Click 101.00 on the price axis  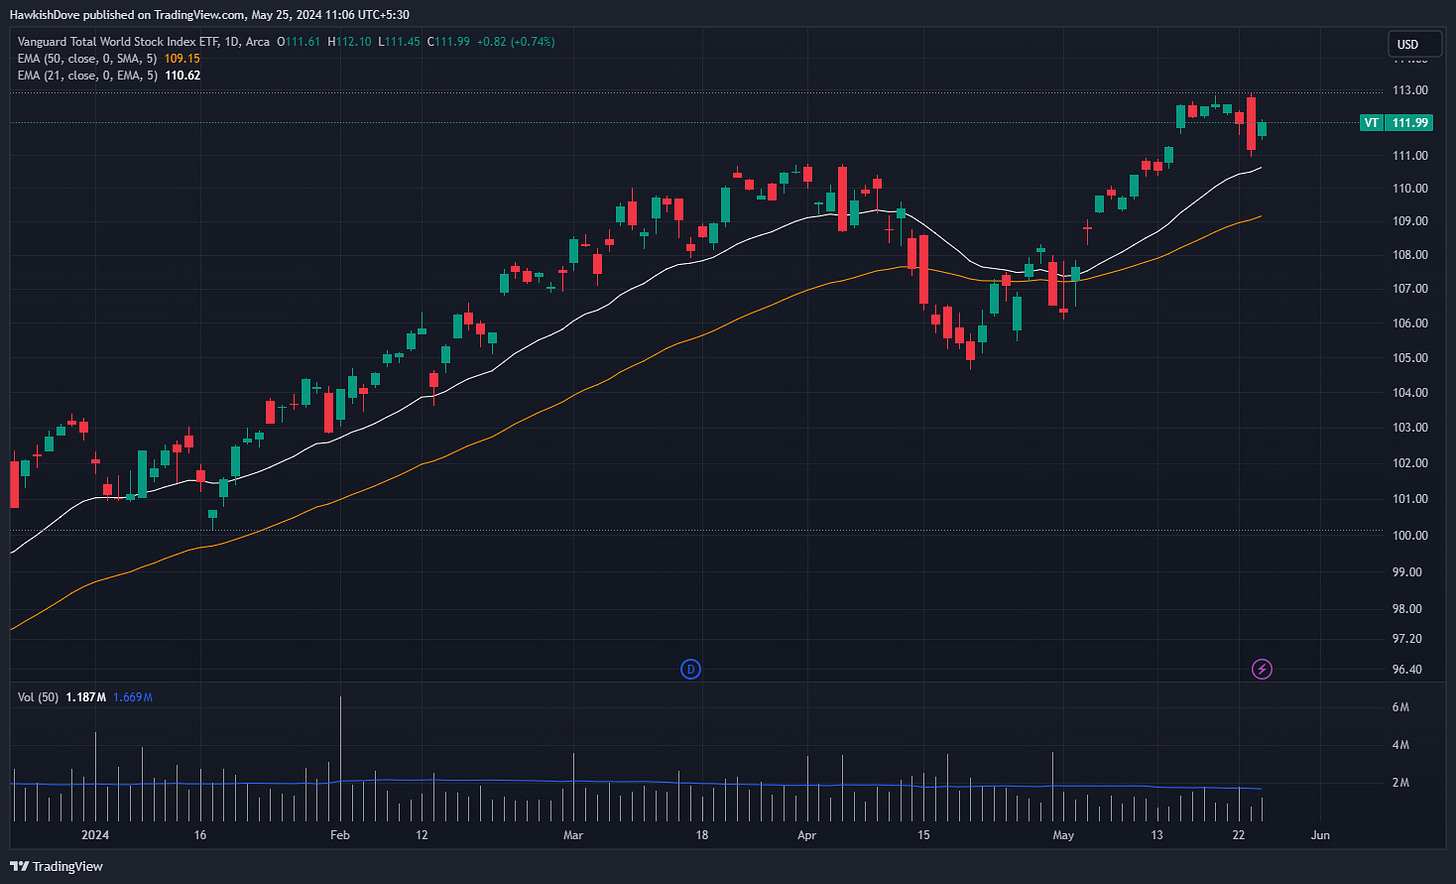coord(1410,499)
